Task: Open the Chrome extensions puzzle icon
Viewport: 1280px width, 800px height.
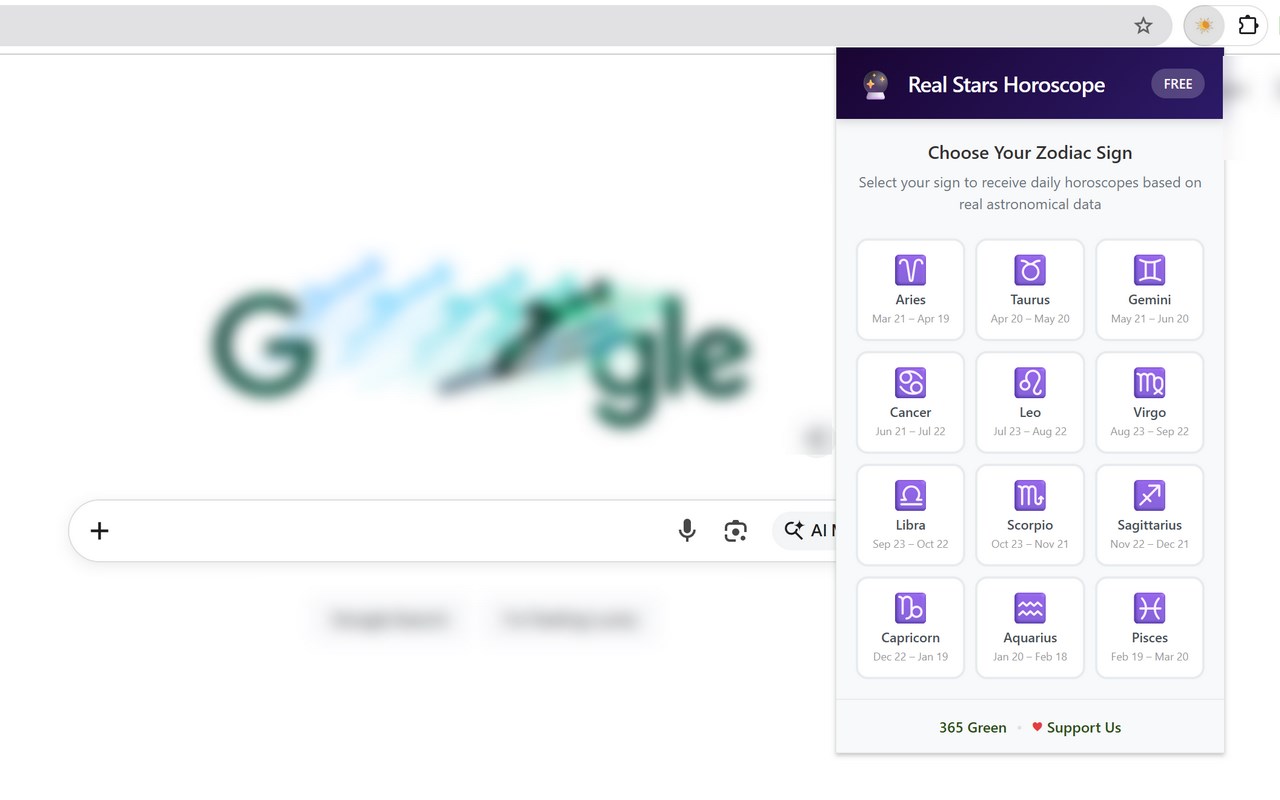Action: coord(1248,26)
